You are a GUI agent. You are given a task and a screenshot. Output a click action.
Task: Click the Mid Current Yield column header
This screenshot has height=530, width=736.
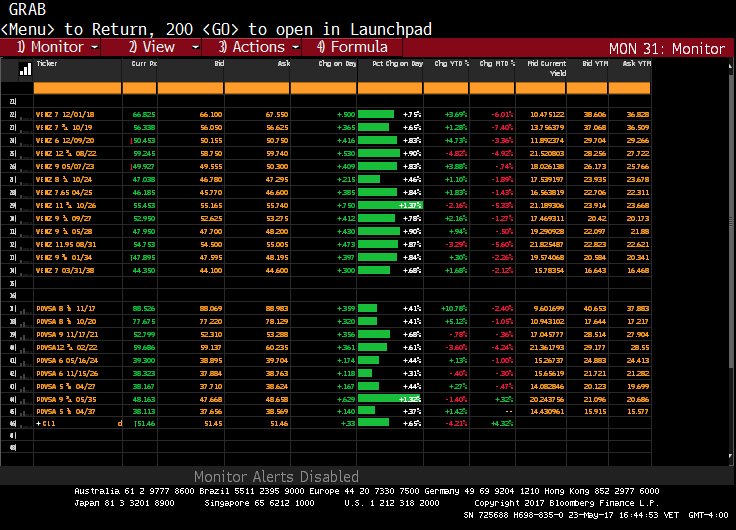pos(543,68)
